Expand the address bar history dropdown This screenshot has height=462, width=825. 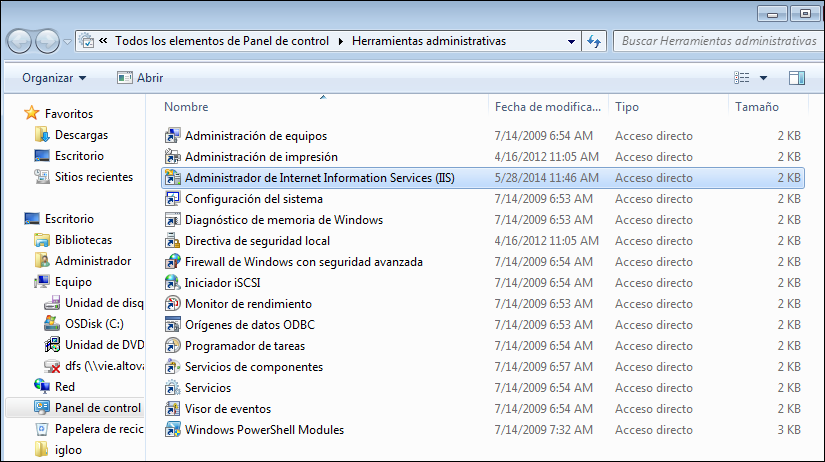tap(571, 41)
